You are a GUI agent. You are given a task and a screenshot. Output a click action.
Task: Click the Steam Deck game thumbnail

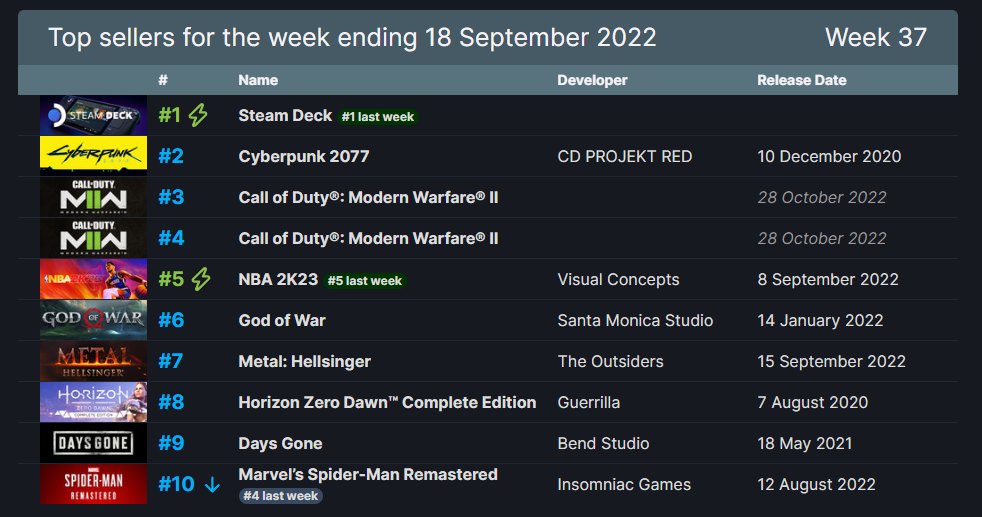point(93,115)
